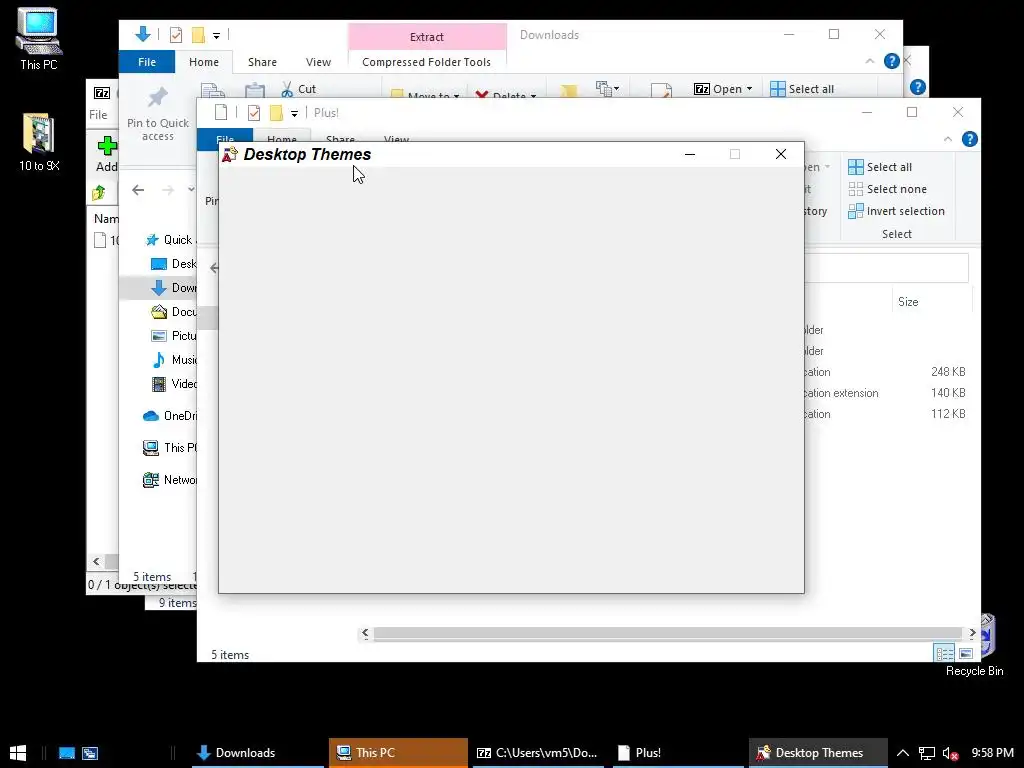Click the up-folder icon in 7-Zip window
1024x768 pixels.
99,193
